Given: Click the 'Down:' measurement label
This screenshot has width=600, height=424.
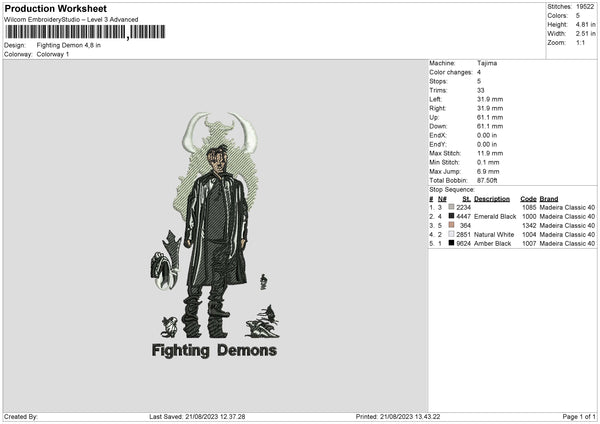Looking at the screenshot, I should click(438, 126).
